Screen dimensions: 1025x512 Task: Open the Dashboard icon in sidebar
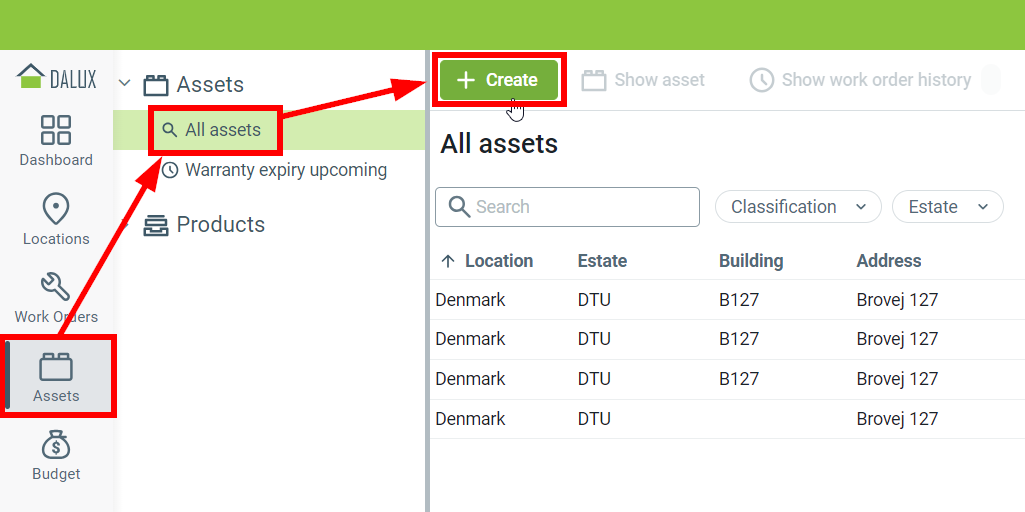56,131
